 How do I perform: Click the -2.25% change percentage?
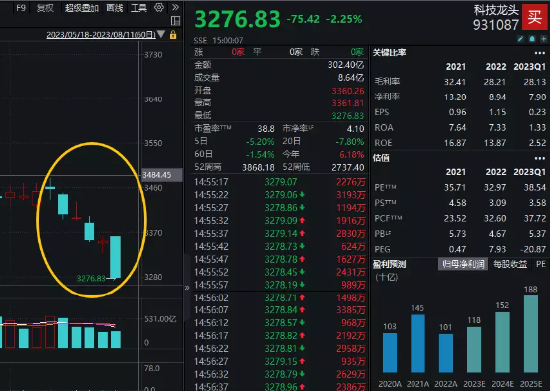coord(344,19)
